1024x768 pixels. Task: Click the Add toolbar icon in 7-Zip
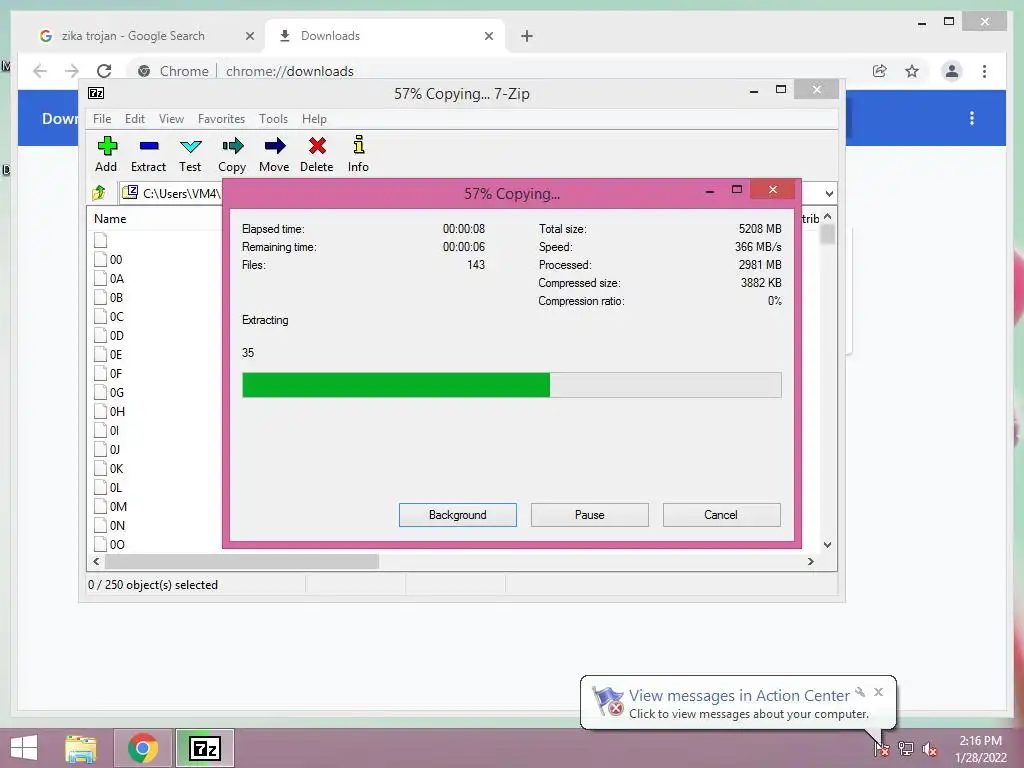coord(106,154)
